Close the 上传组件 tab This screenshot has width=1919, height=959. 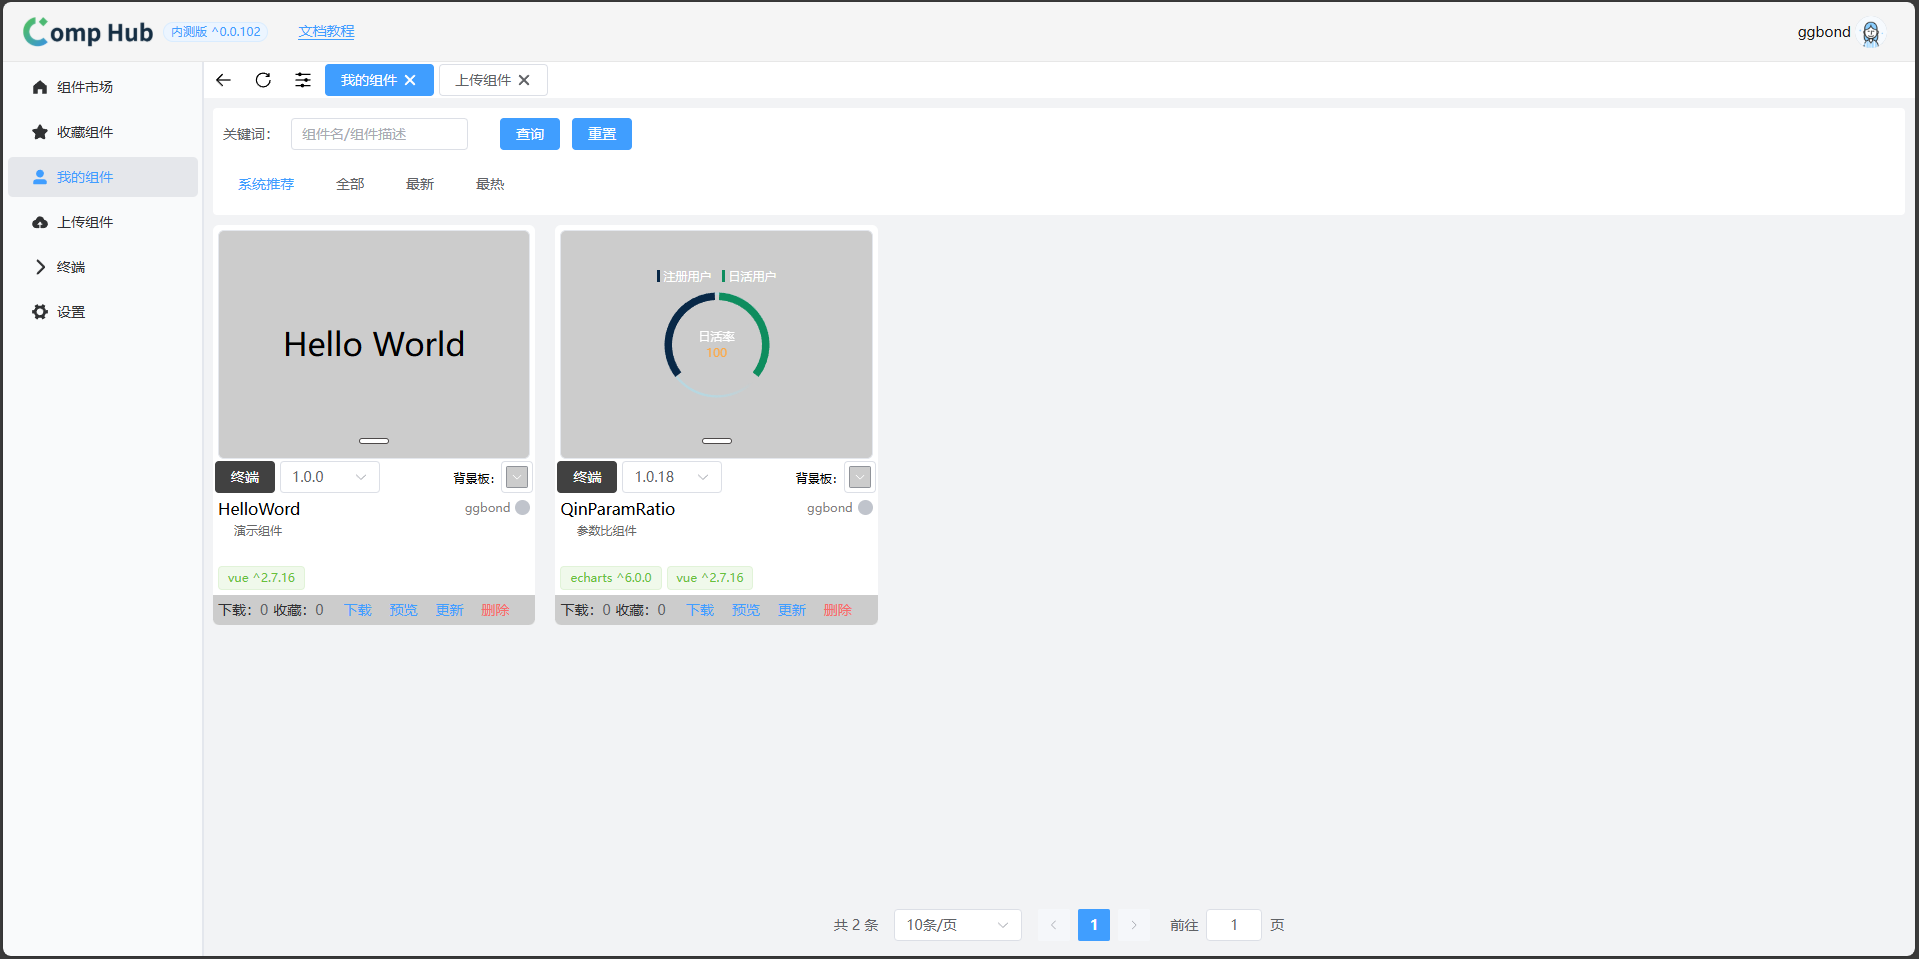coord(524,80)
